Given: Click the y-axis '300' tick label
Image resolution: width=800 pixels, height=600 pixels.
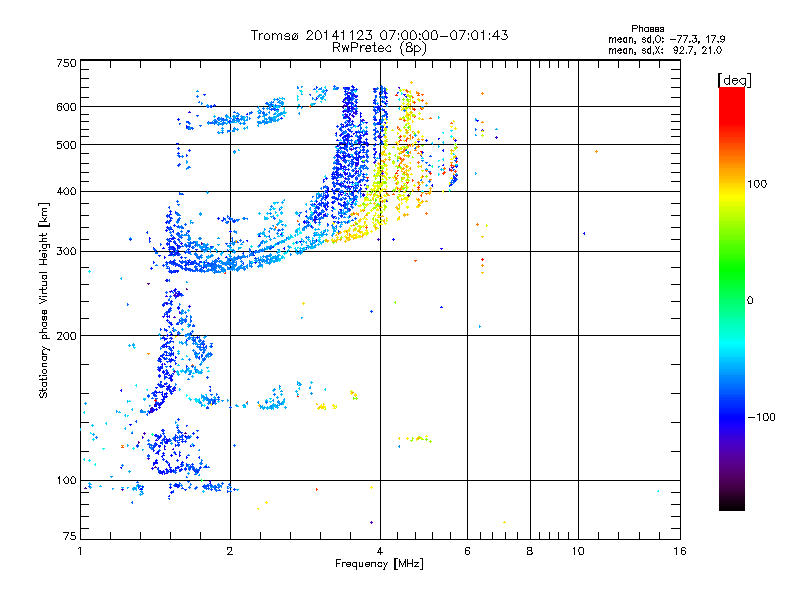Looking at the screenshot, I should coord(66,251).
